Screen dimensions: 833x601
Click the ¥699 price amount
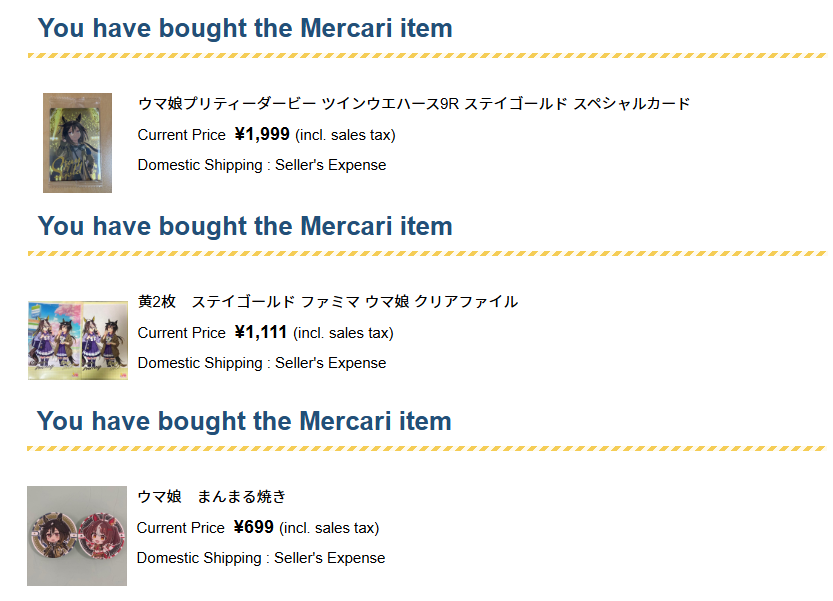pos(254,527)
